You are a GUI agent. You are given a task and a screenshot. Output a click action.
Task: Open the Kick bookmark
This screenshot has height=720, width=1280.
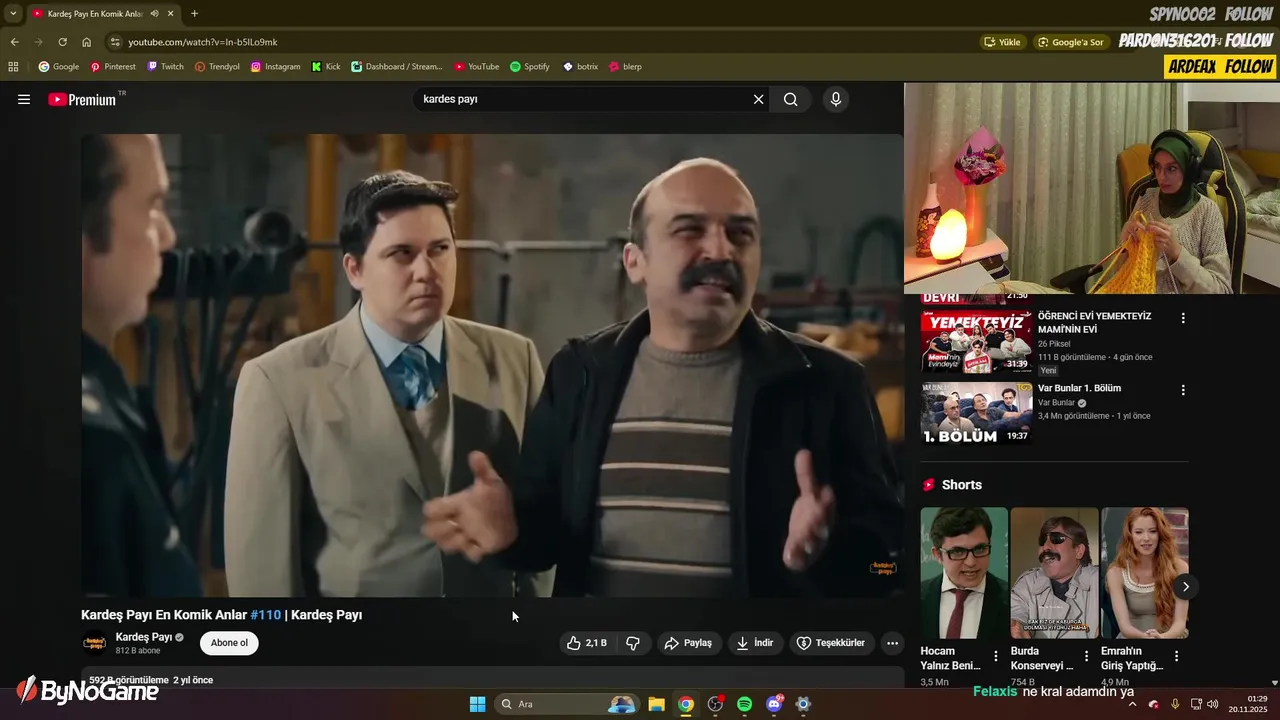click(x=326, y=67)
